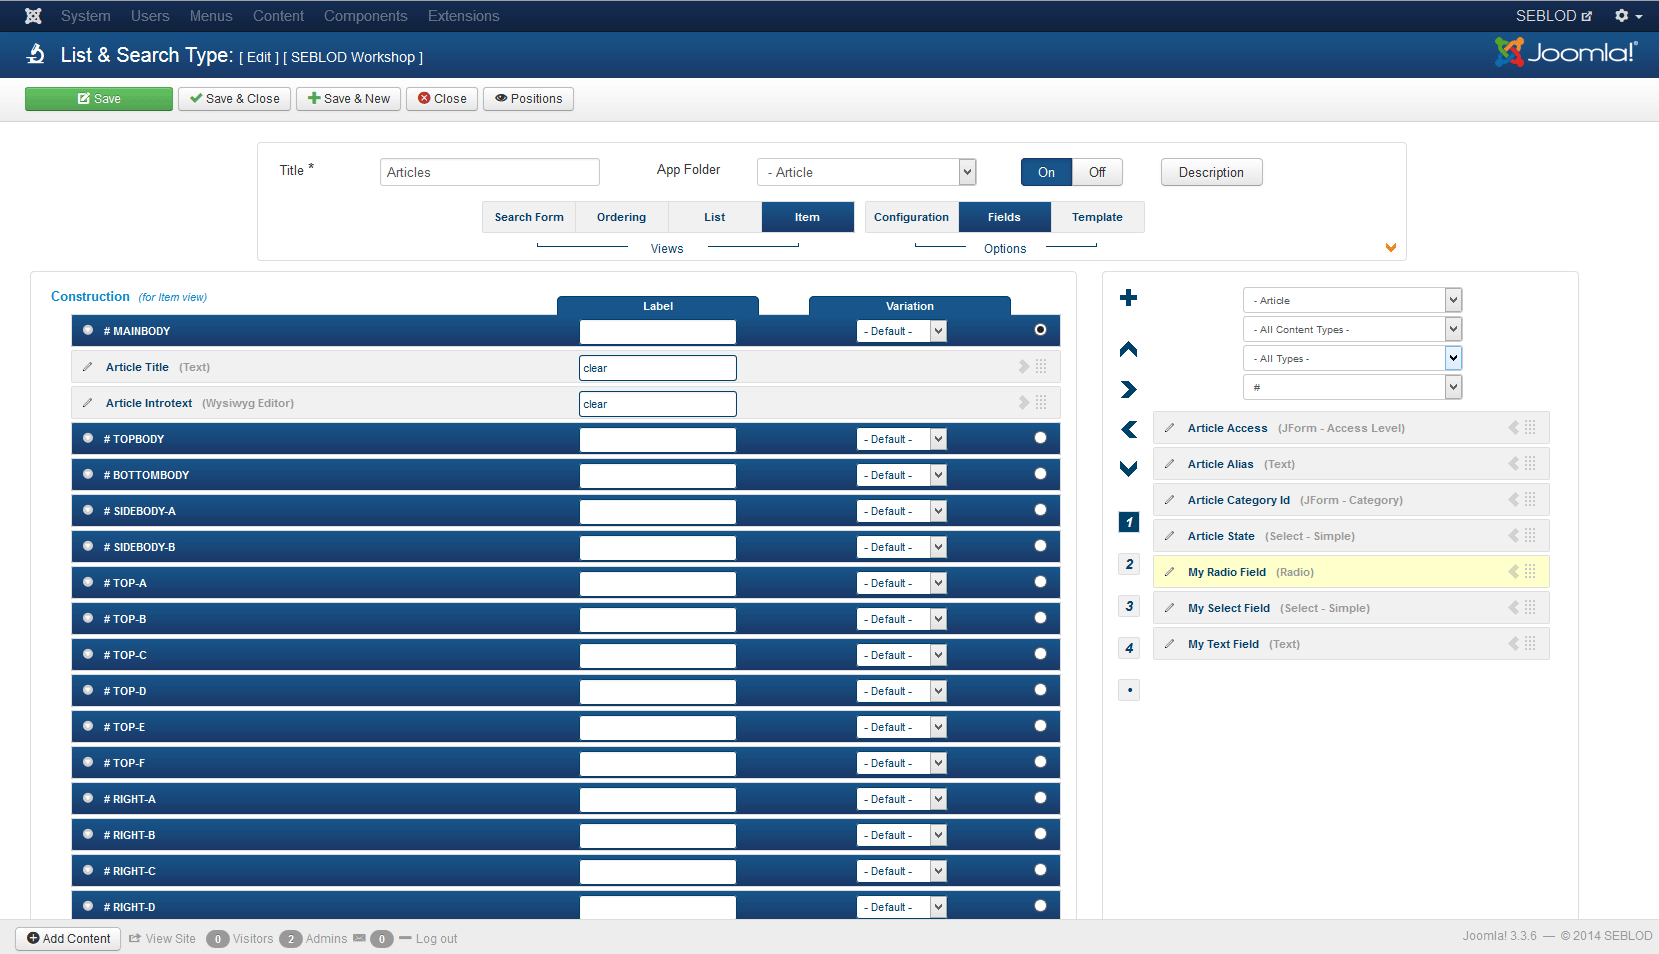Open the All Content Types filter dropdown
The width and height of the screenshot is (1659, 954).
pos(1352,329)
